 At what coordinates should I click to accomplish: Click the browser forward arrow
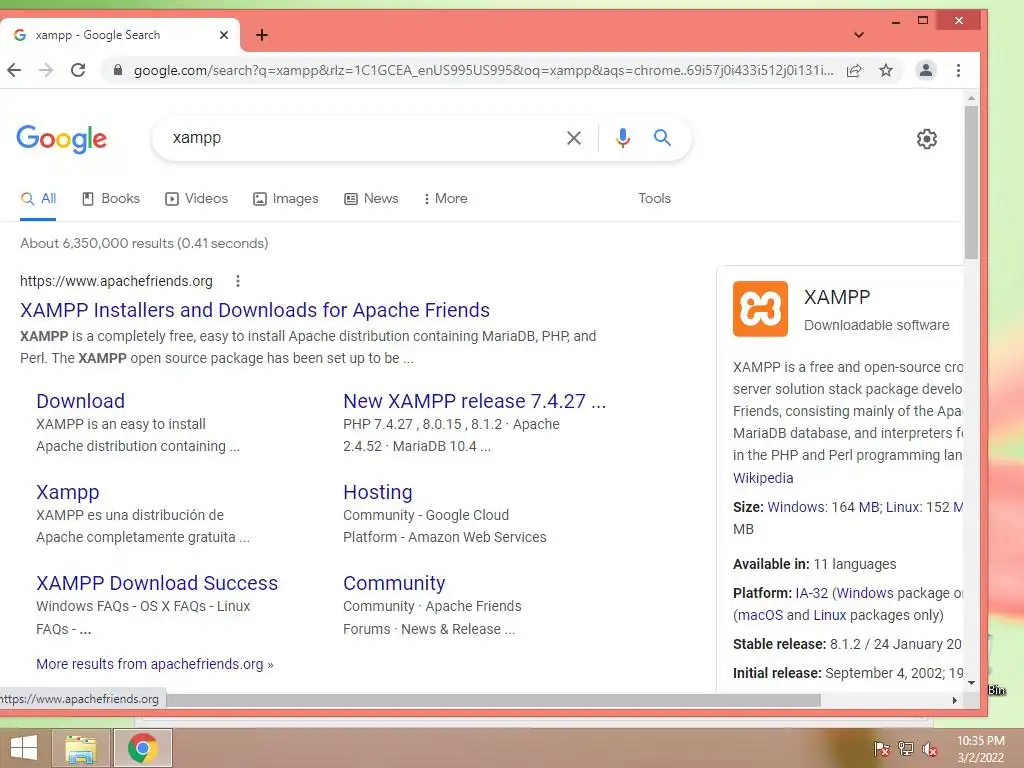[46, 70]
